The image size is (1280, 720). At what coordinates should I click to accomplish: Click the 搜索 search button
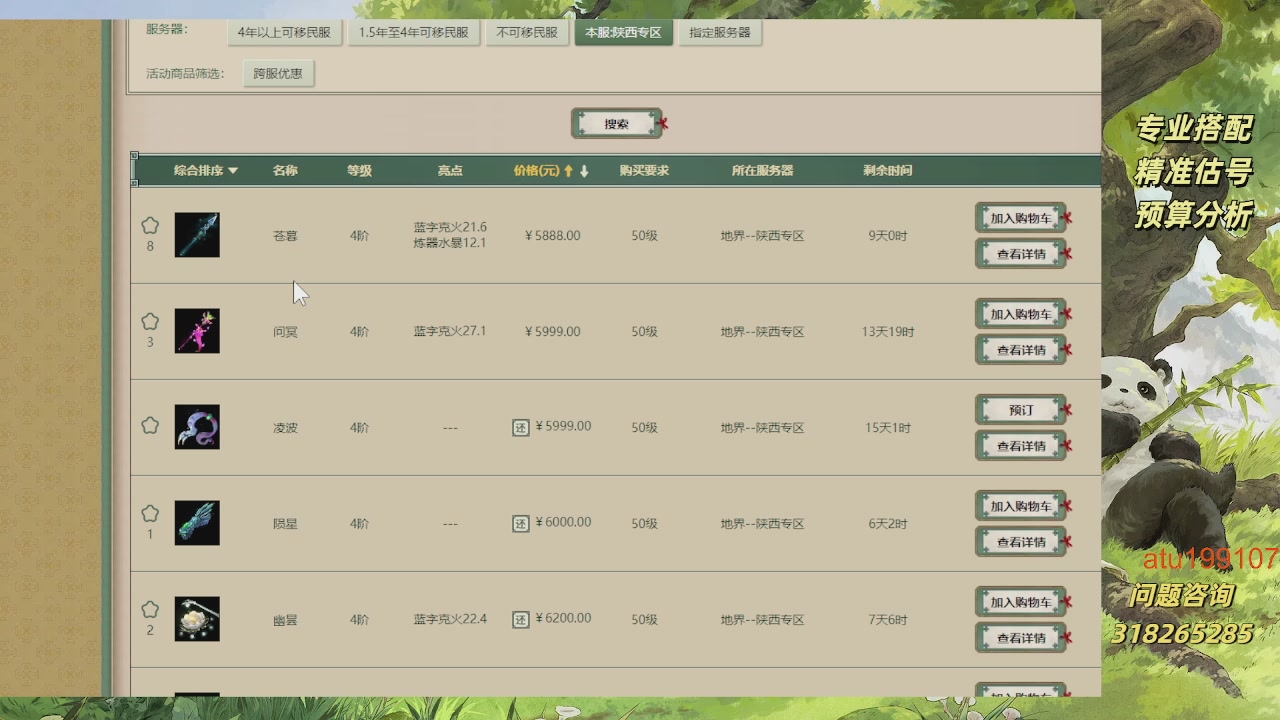[x=617, y=124]
